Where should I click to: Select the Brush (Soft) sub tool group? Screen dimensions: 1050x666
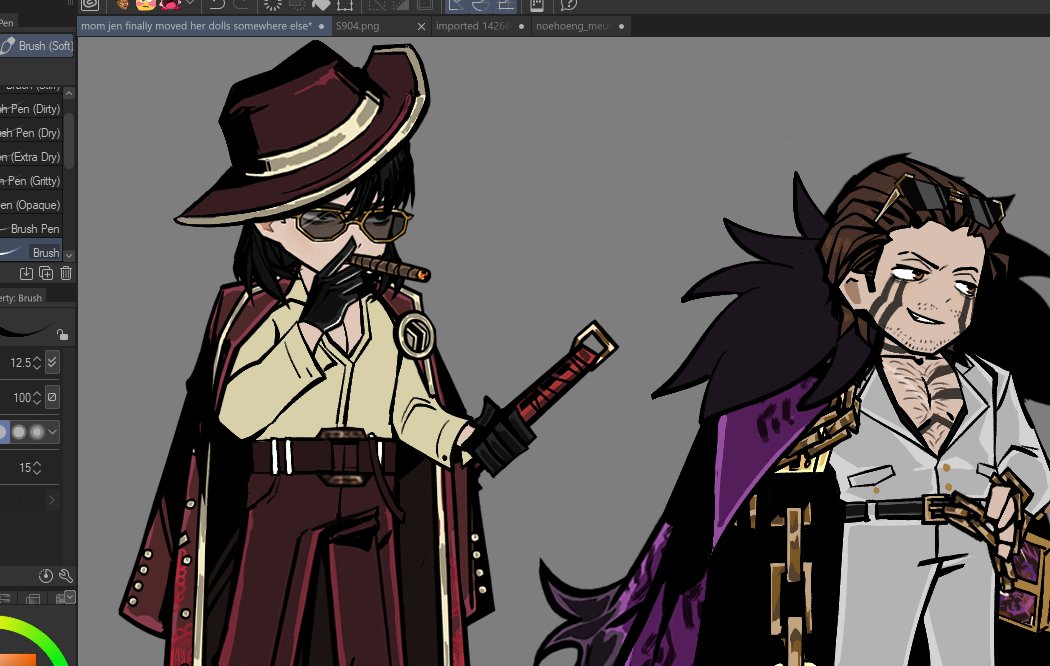(x=36, y=46)
